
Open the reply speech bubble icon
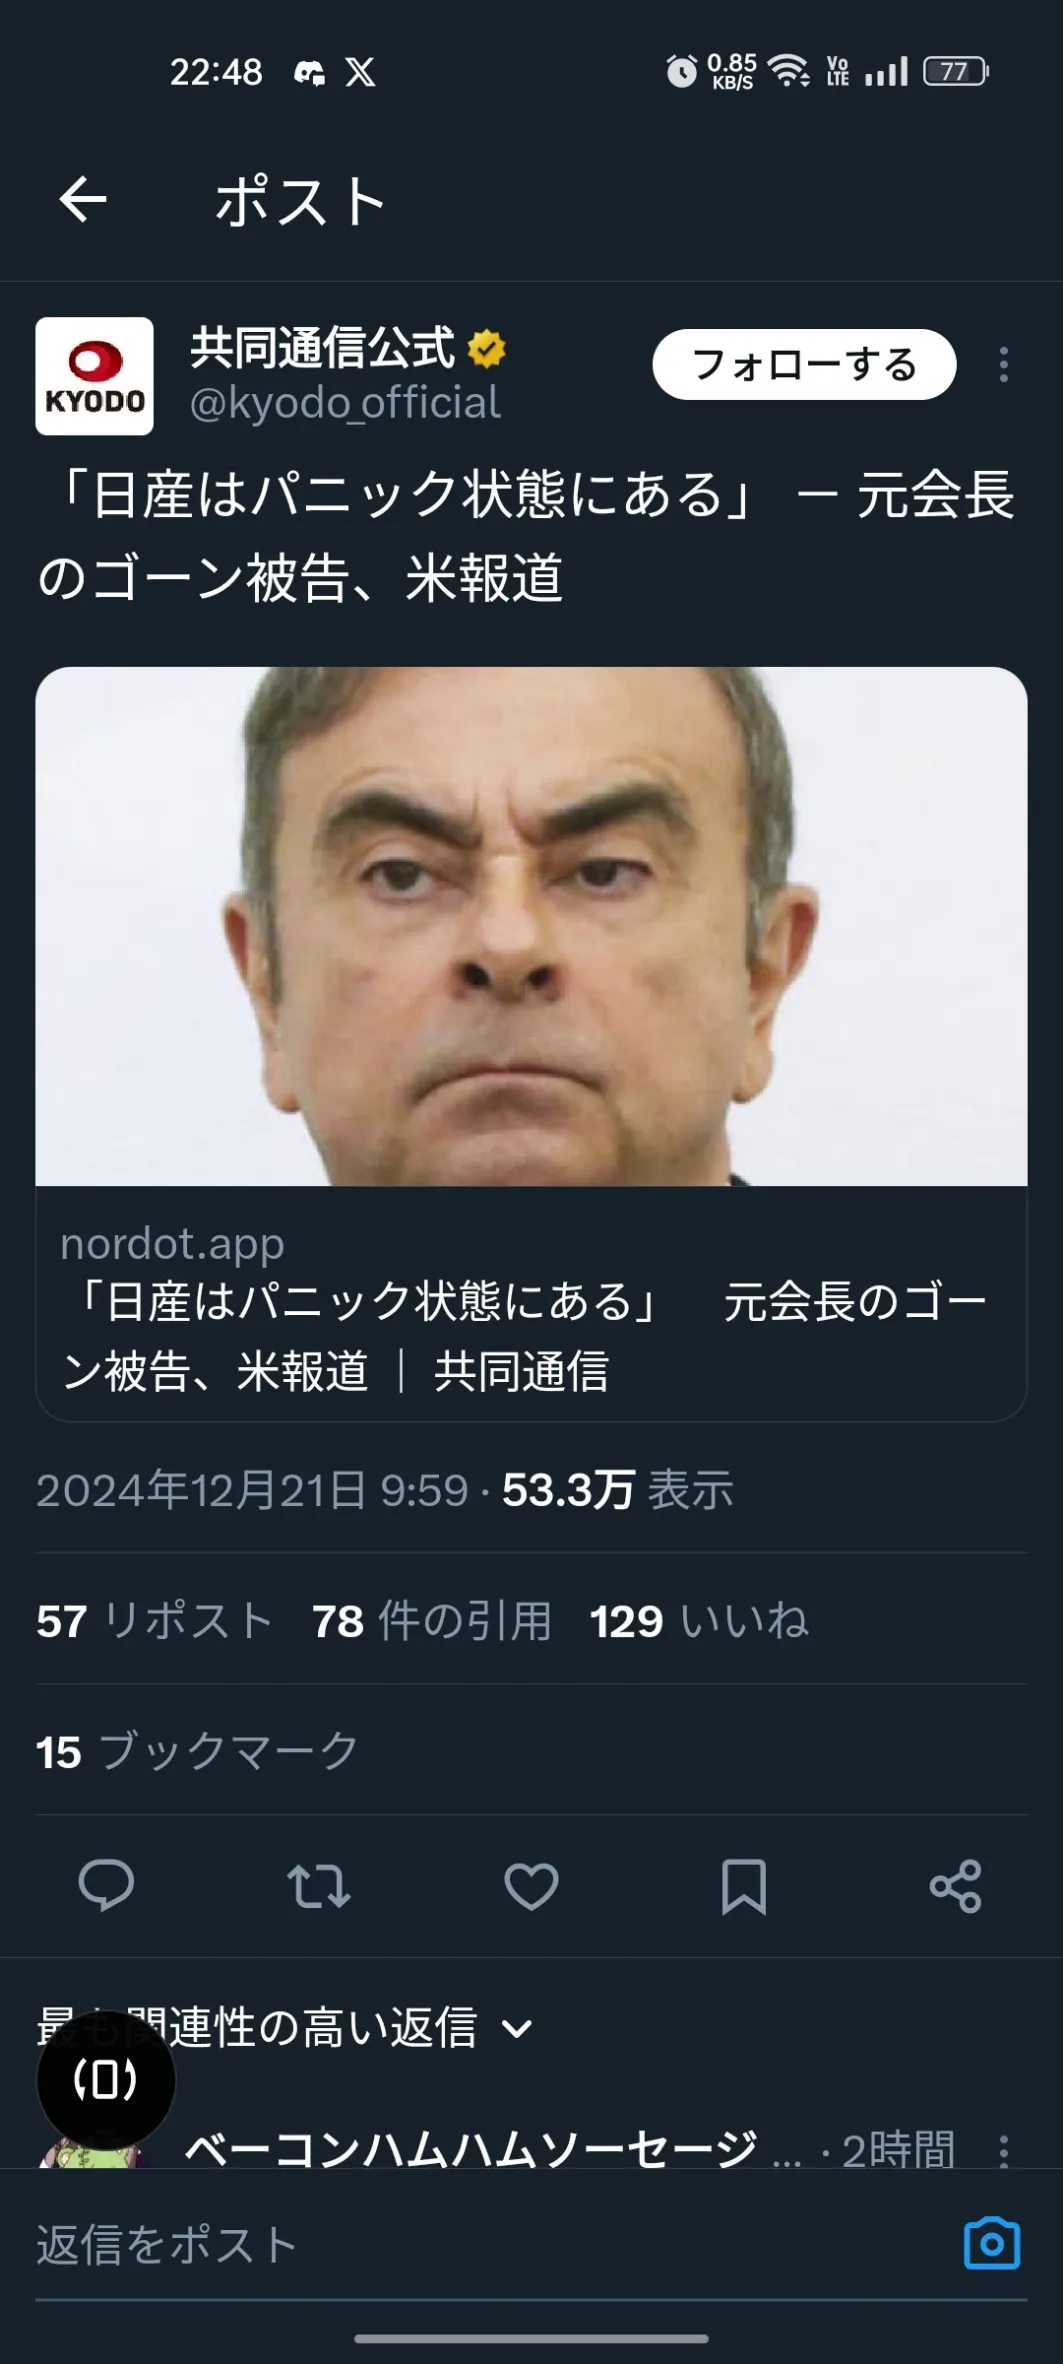pyautogui.click(x=106, y=1885)
